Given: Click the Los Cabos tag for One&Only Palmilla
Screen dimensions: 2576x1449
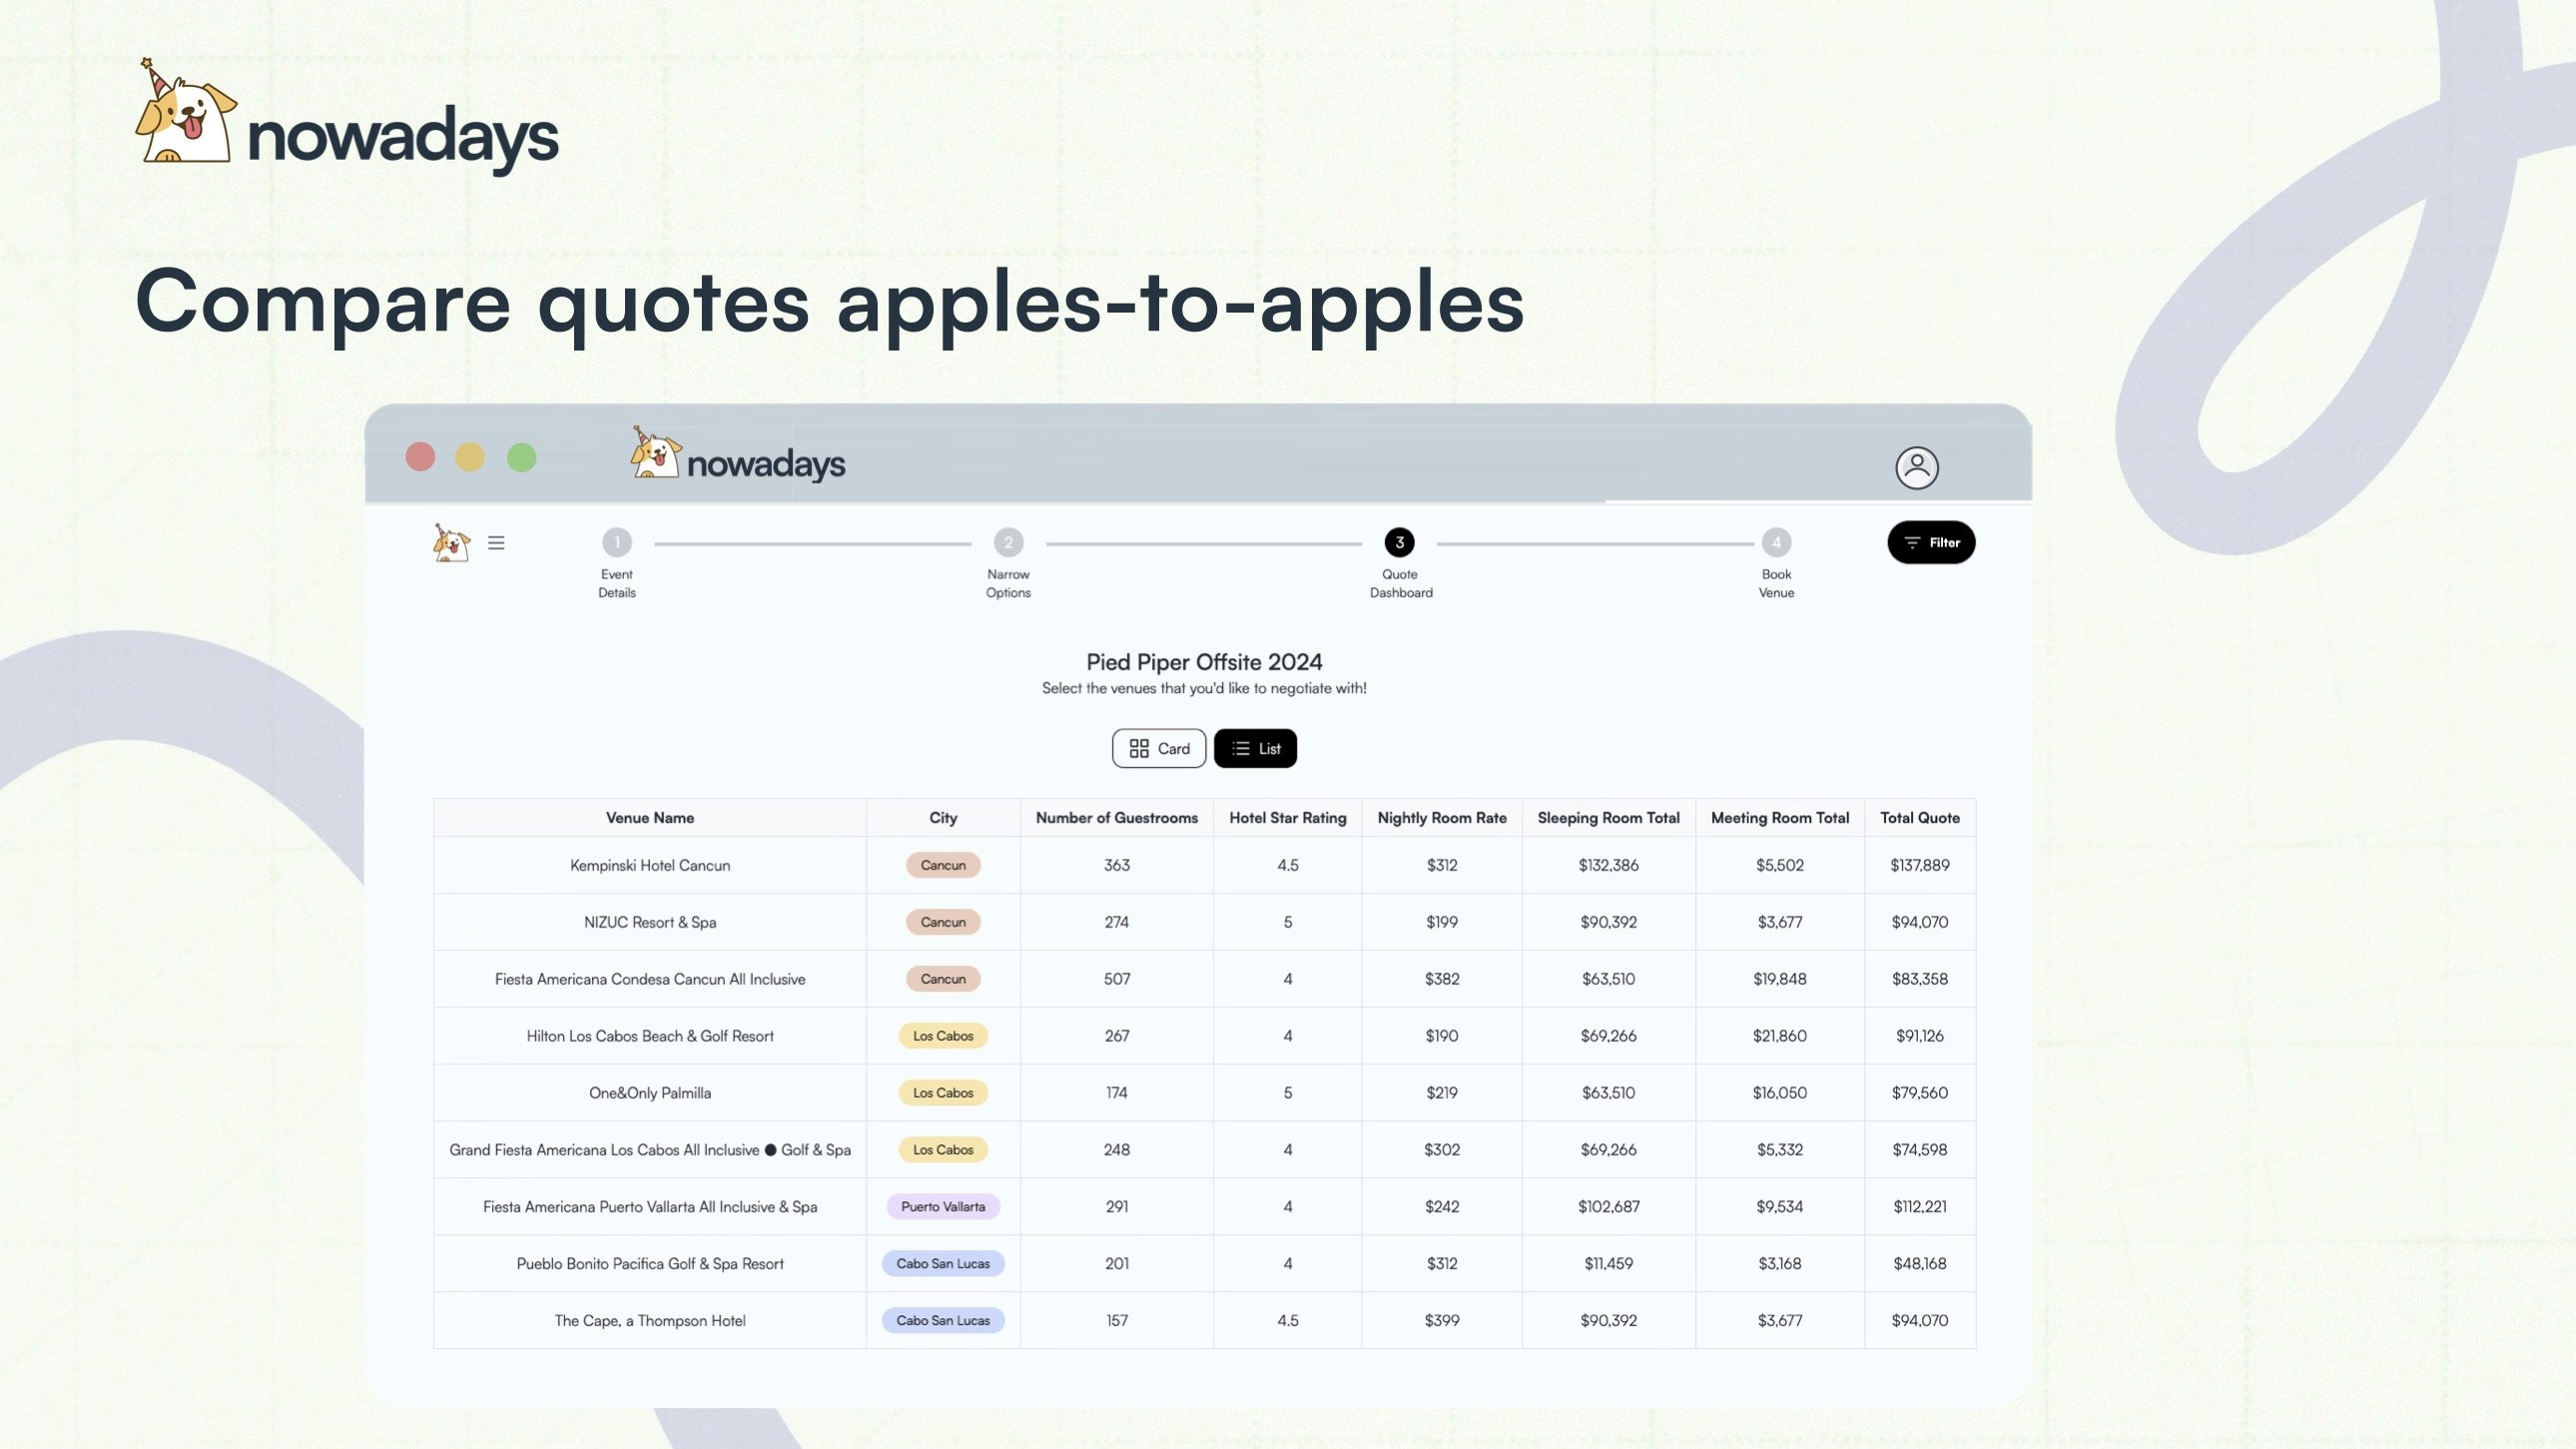Looking at the screenshot, I should pos(942,1092).
